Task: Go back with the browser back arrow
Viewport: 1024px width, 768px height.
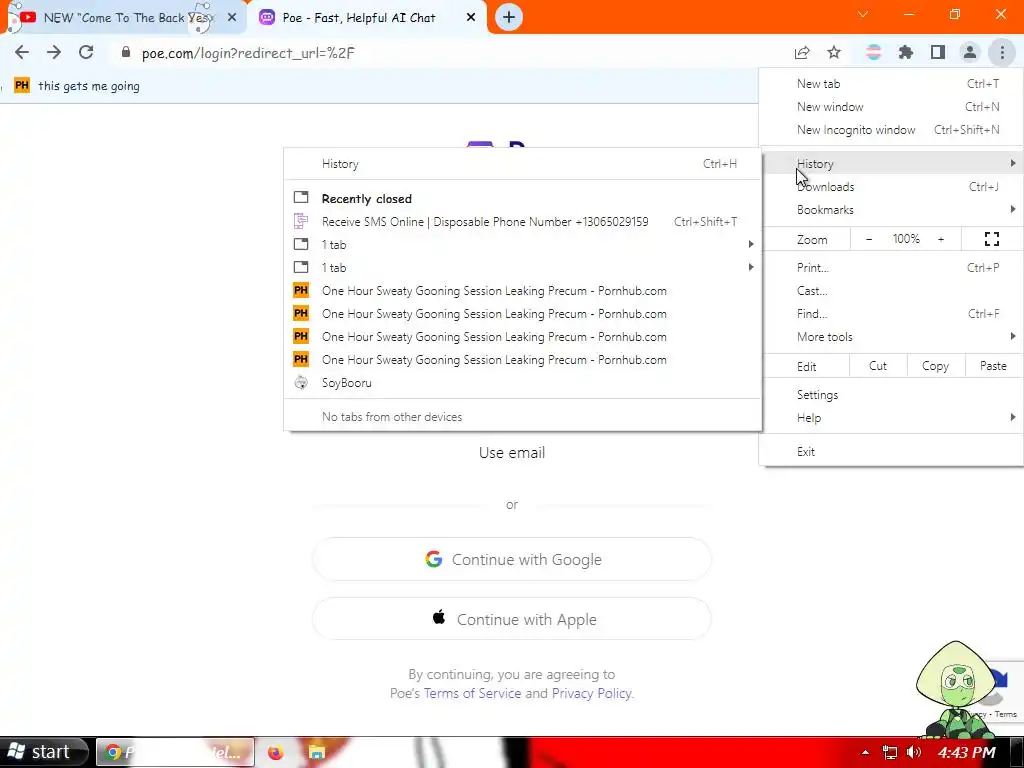Action: coord(22,52)
